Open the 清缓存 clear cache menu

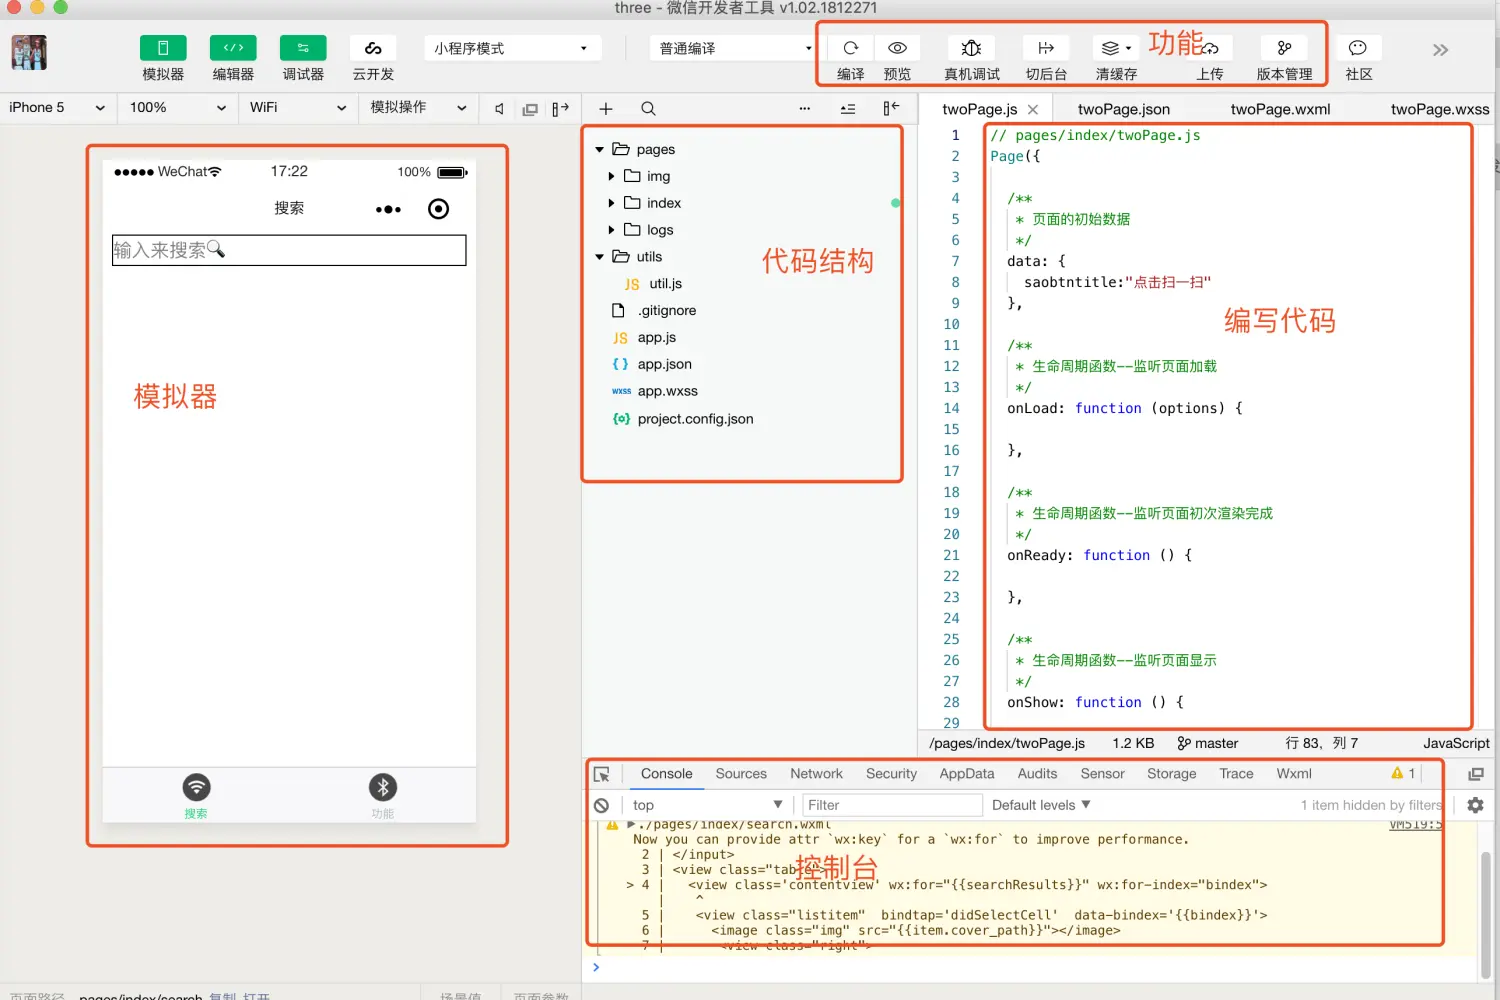[1116, 48]
